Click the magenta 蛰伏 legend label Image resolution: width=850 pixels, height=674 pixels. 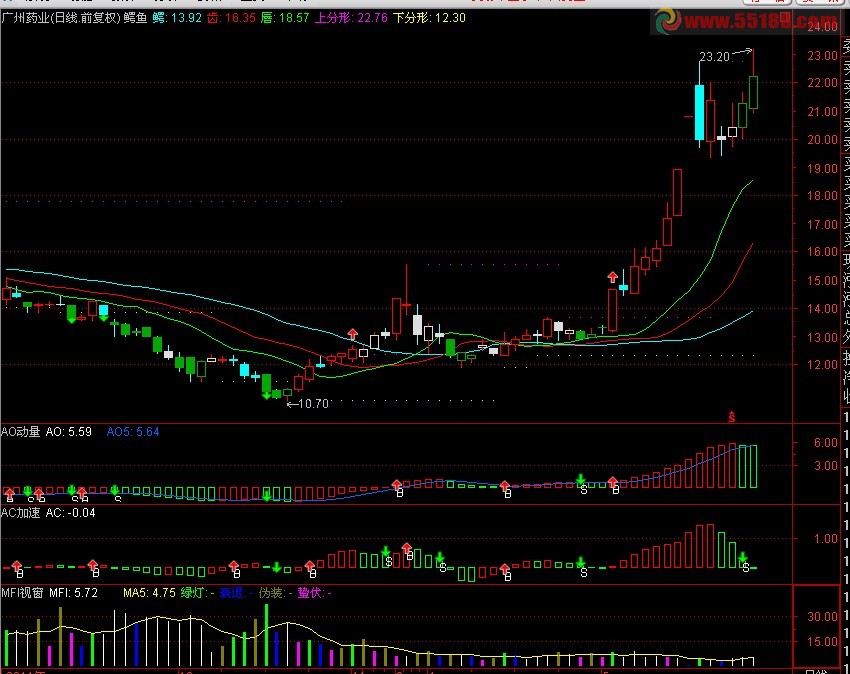[x=314, y=593]
